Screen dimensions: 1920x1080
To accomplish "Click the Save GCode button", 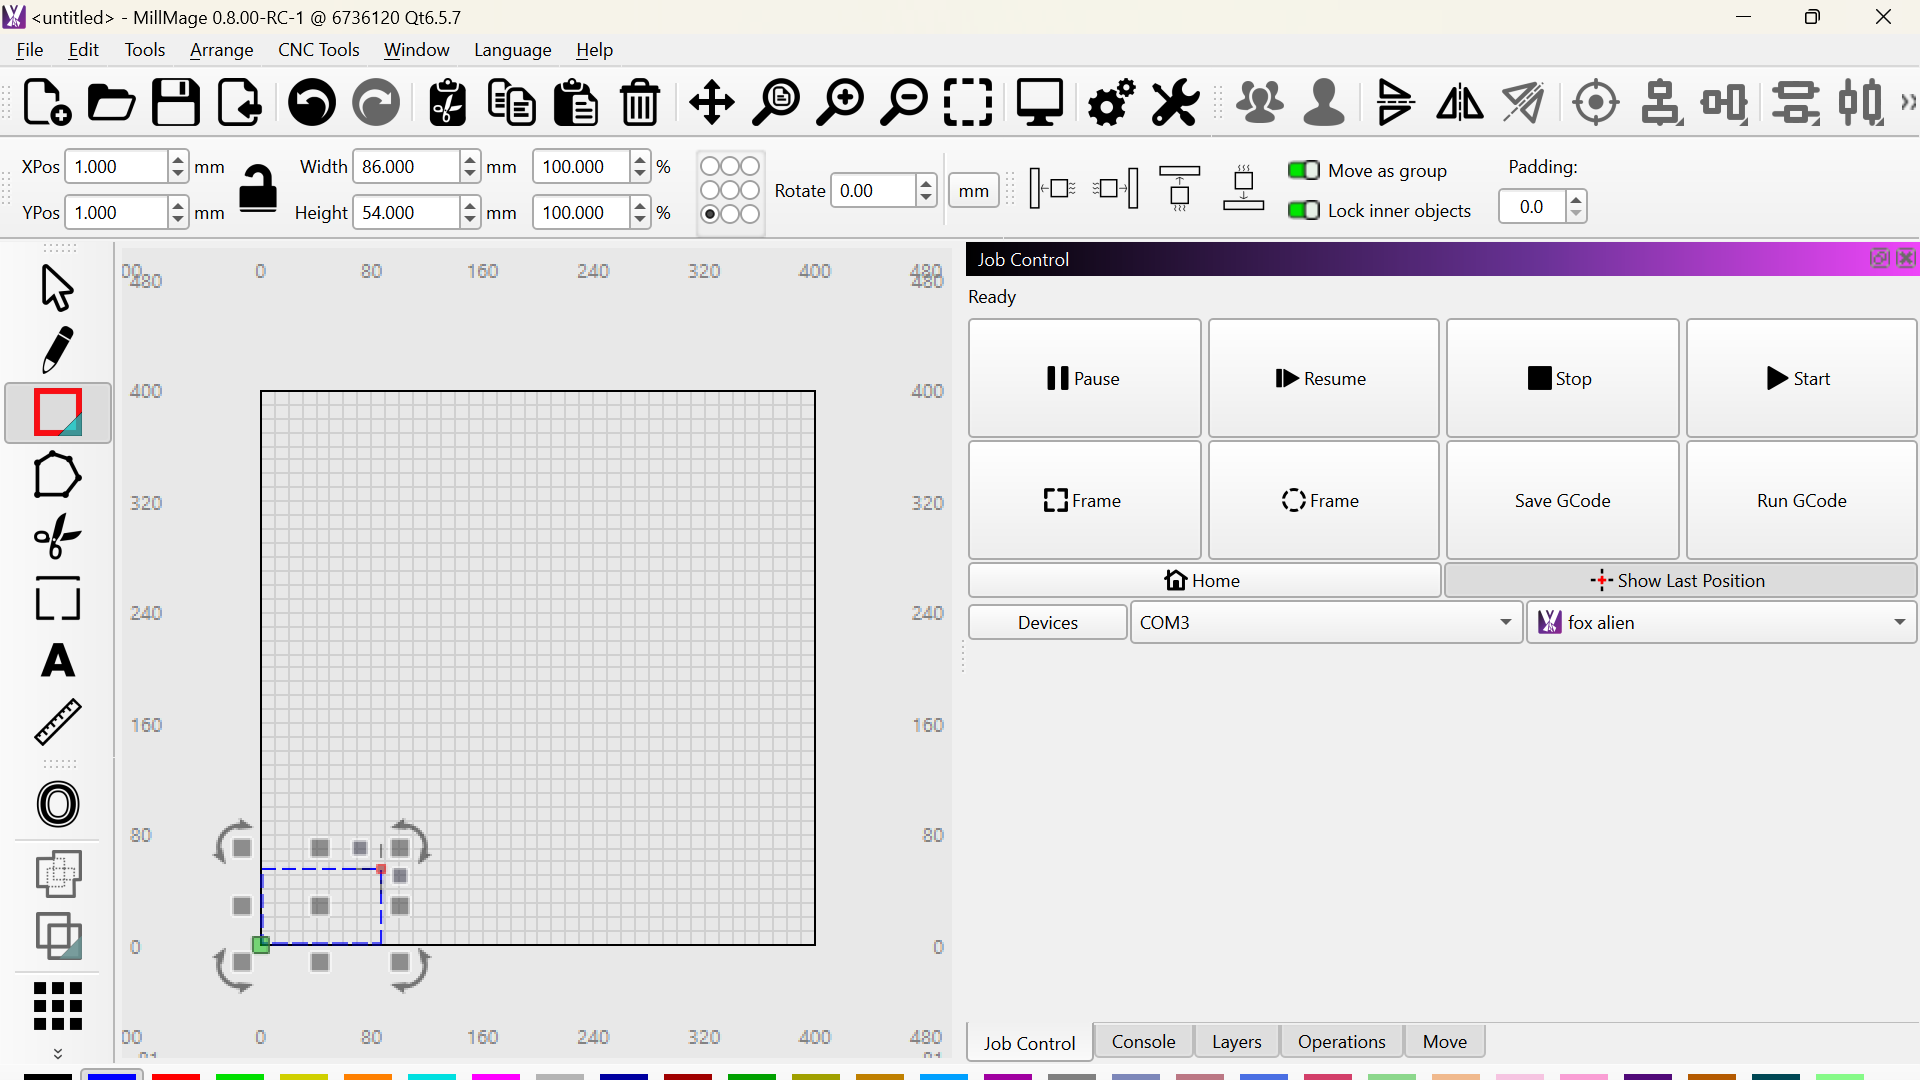I will (1562, 500).
